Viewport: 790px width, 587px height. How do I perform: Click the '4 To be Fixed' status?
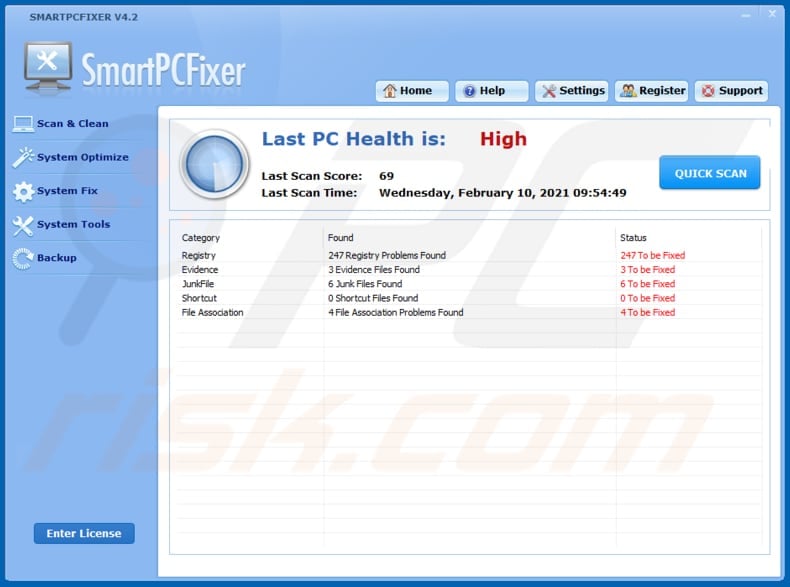point(647,312)
